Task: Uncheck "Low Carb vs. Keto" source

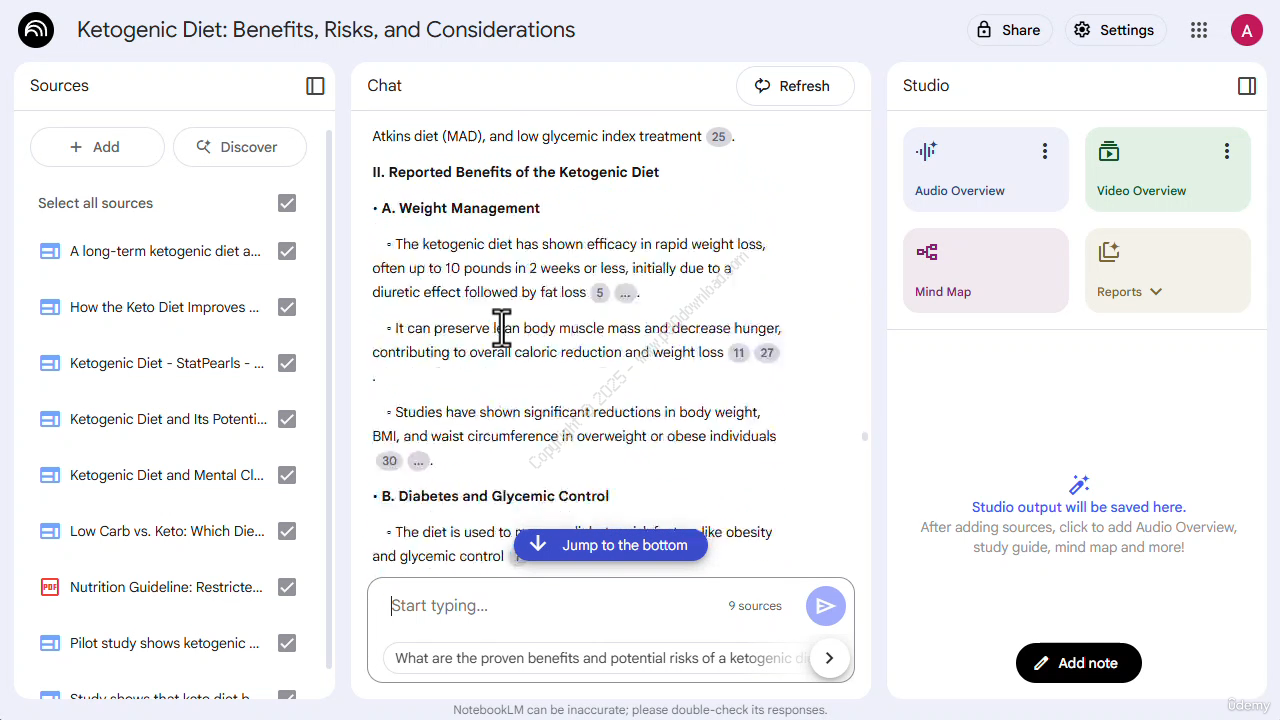Action: [287, 531]
